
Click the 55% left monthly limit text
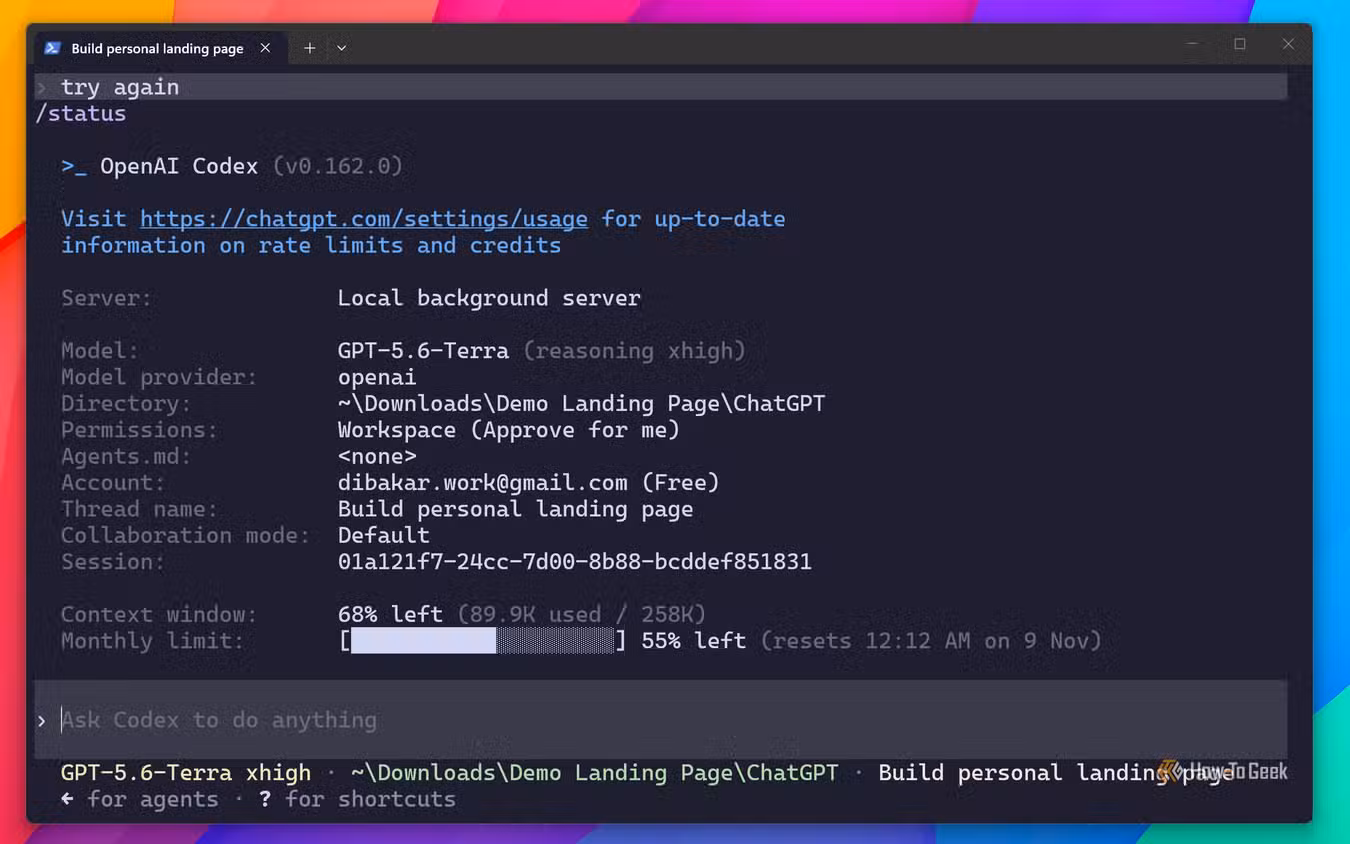694,641
